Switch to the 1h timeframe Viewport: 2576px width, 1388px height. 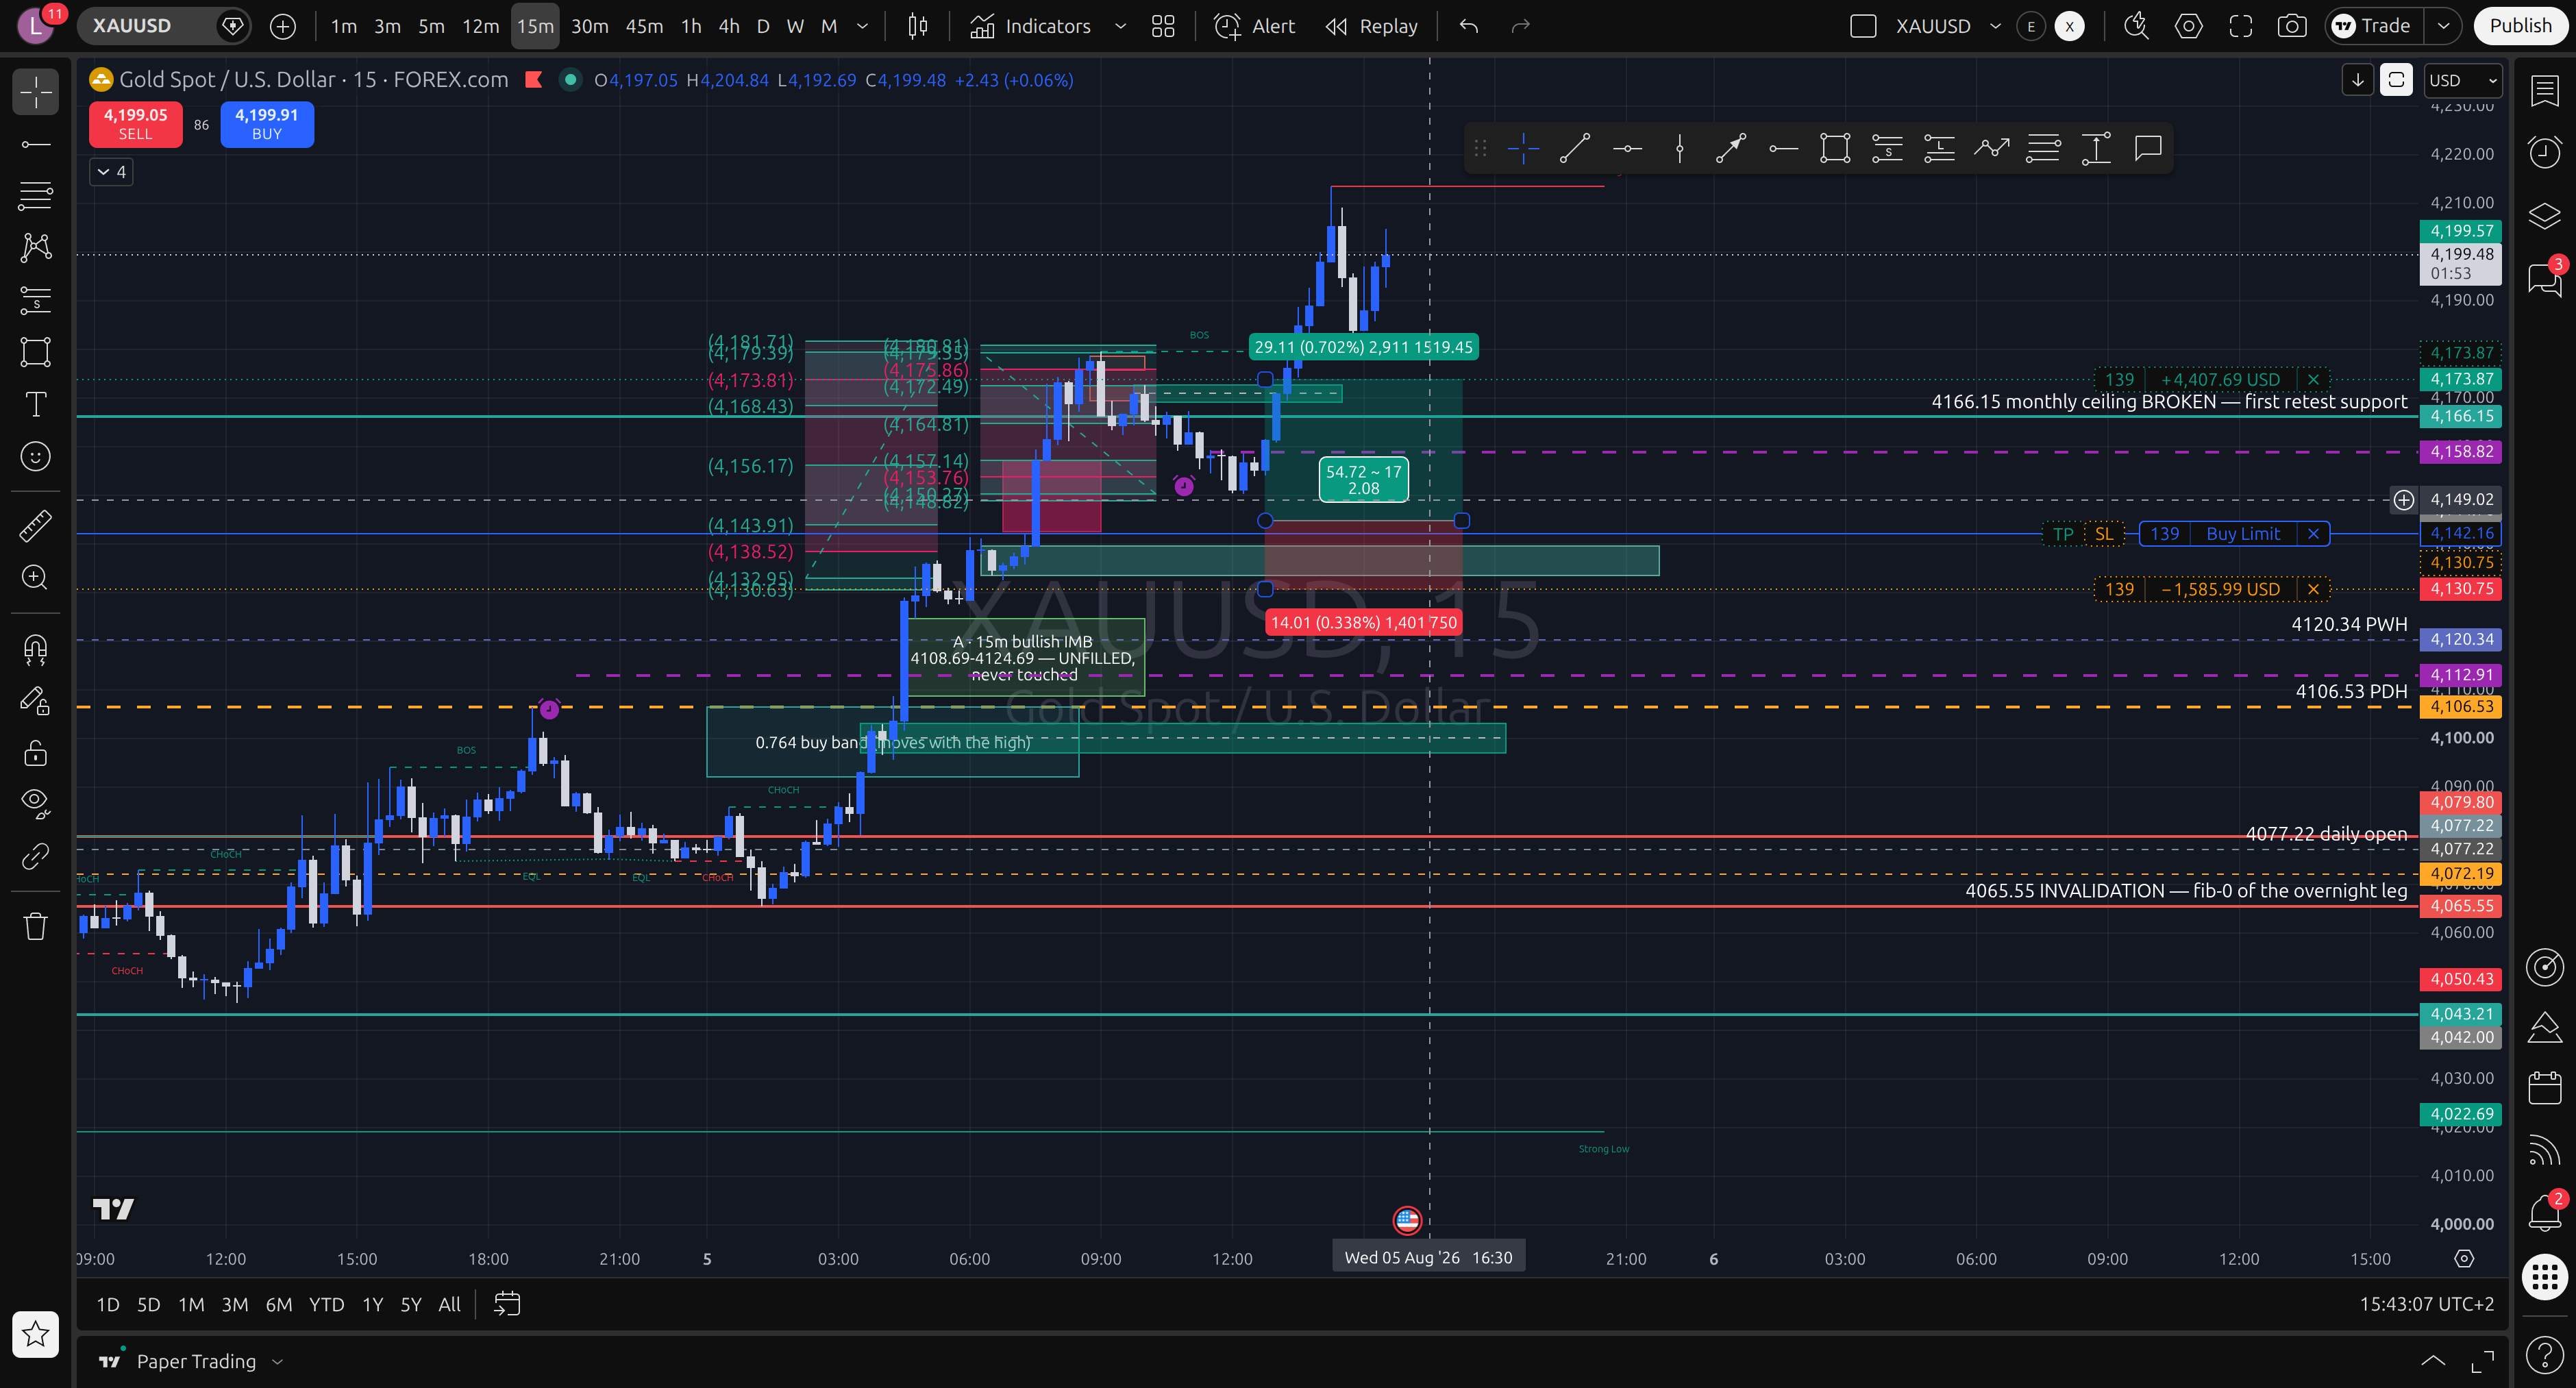(x=691, y=26)
